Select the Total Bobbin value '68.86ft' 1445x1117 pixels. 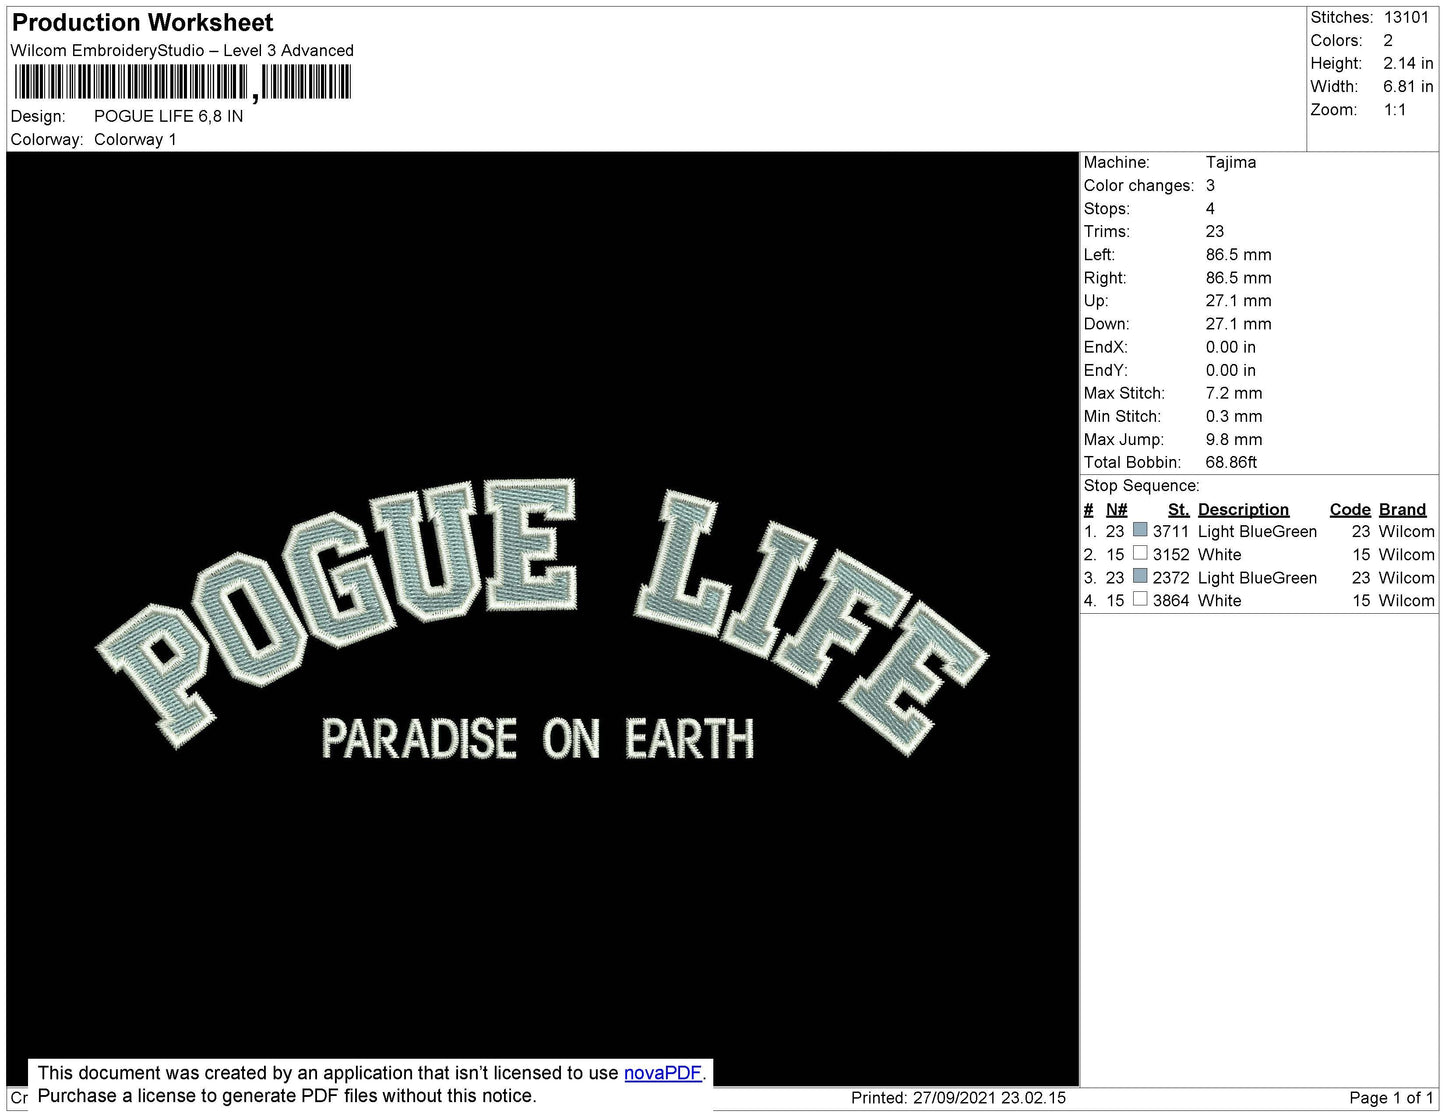tap(1232, 462)
